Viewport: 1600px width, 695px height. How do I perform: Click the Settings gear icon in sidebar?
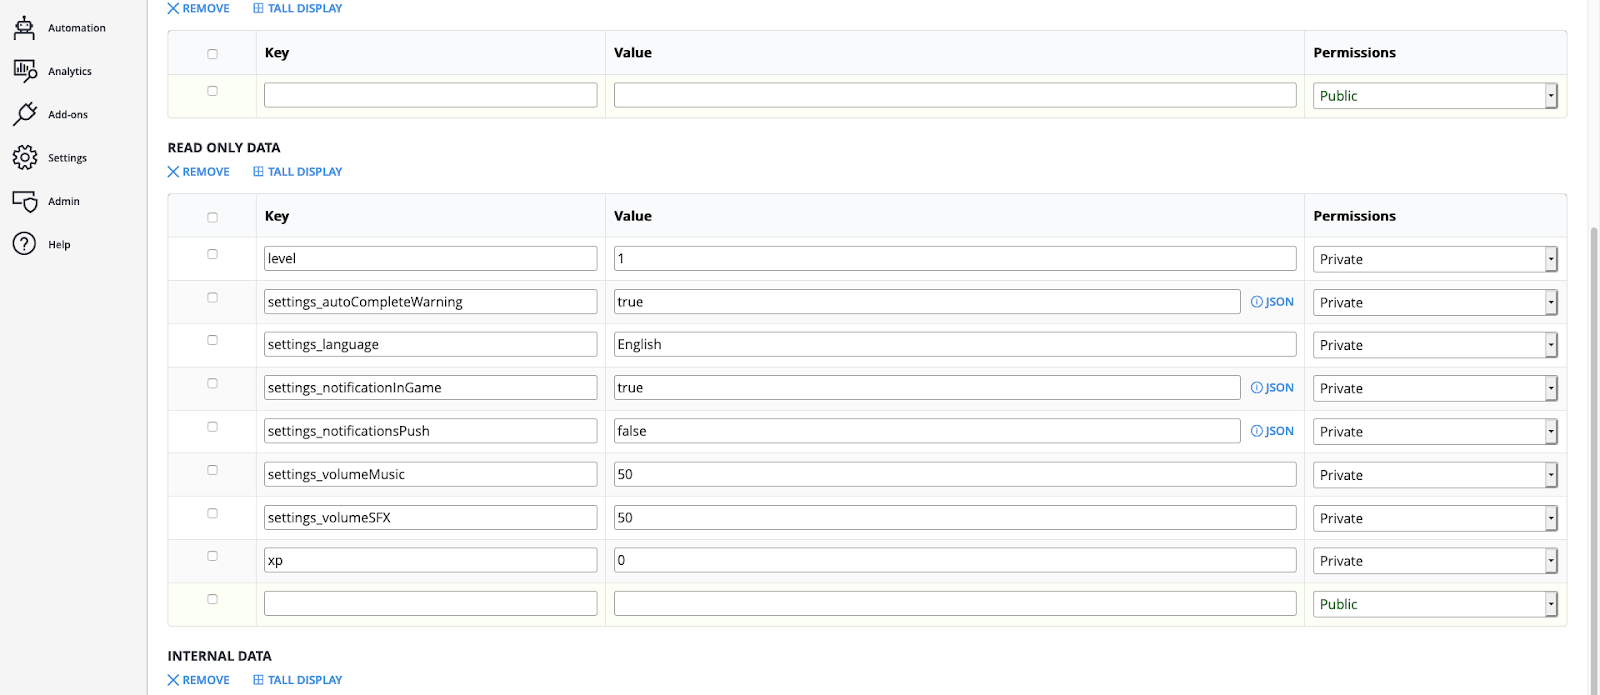click(24, 157)
